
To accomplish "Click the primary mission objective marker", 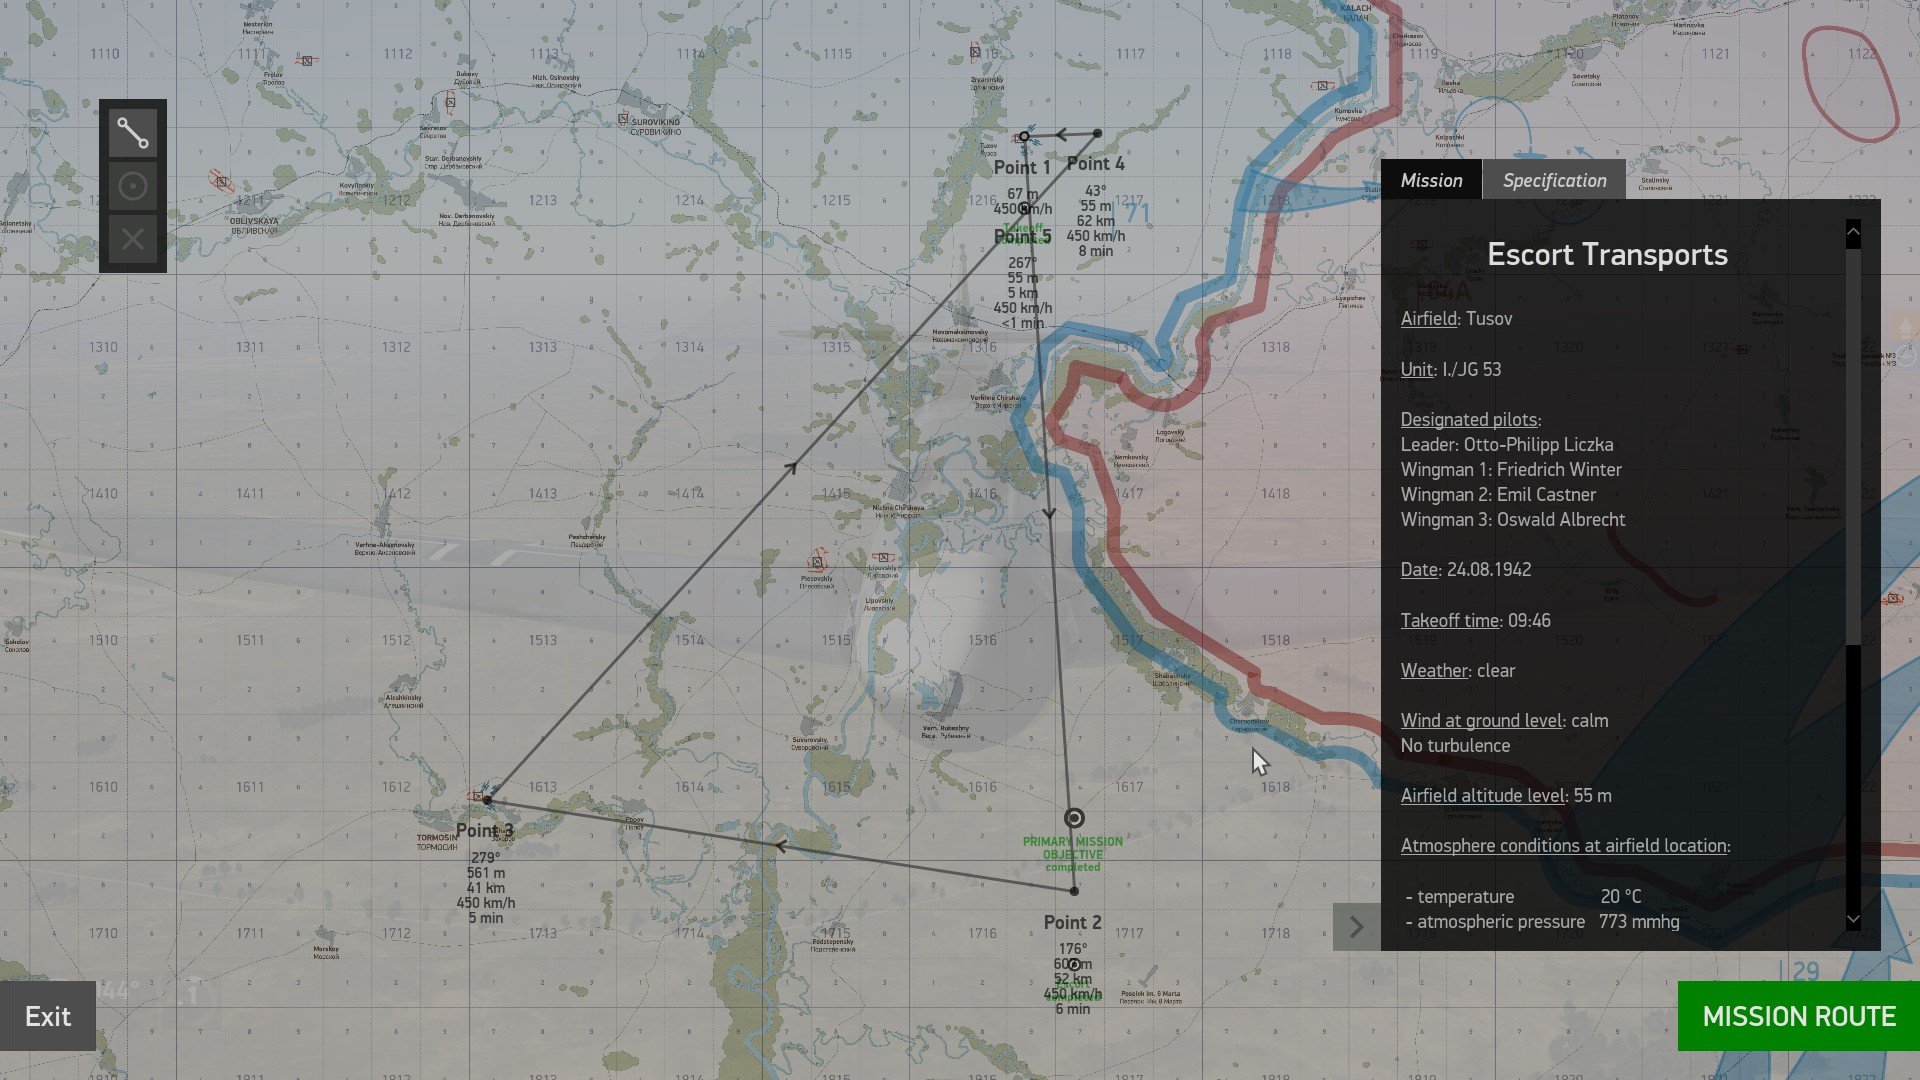I will click(1074, 818).
